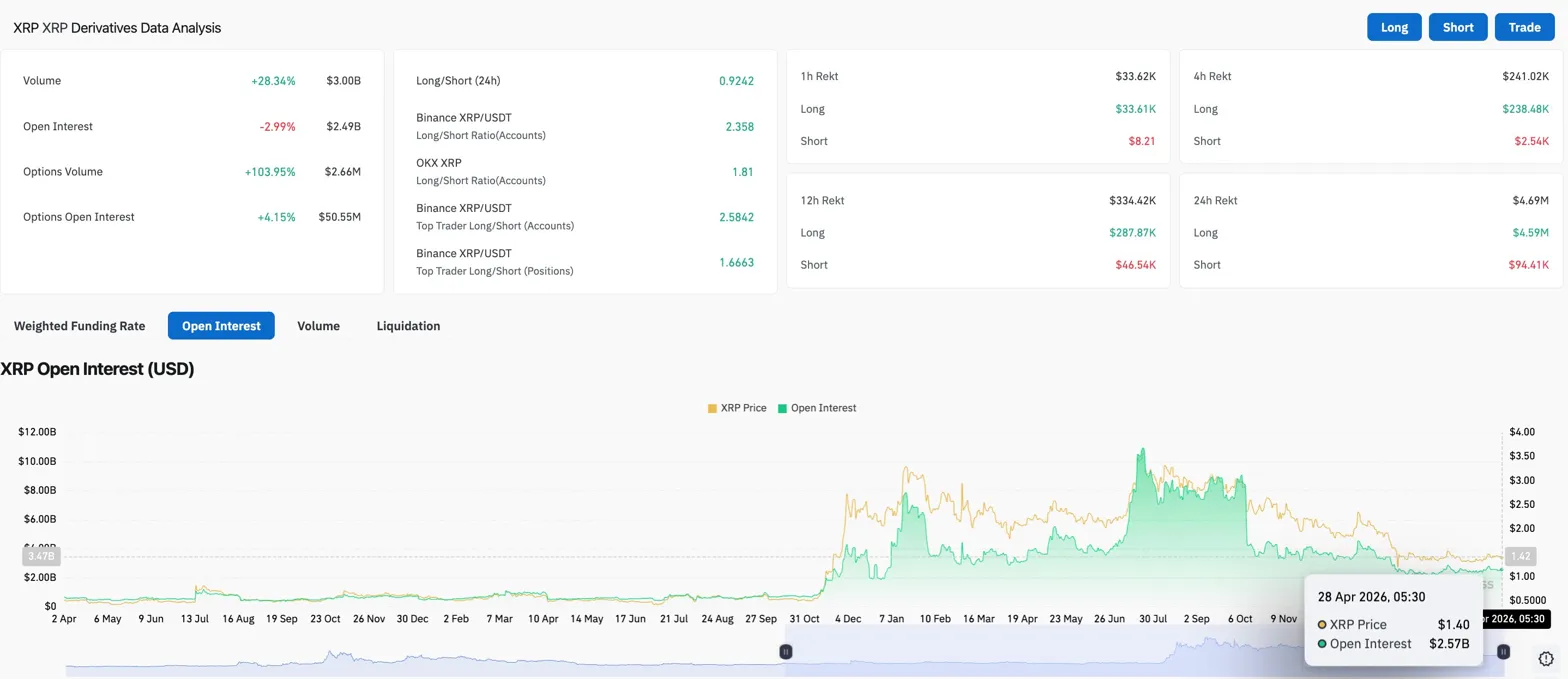Open the Volume tab
Screen dimensions: 1568x679
pos(318,326)
